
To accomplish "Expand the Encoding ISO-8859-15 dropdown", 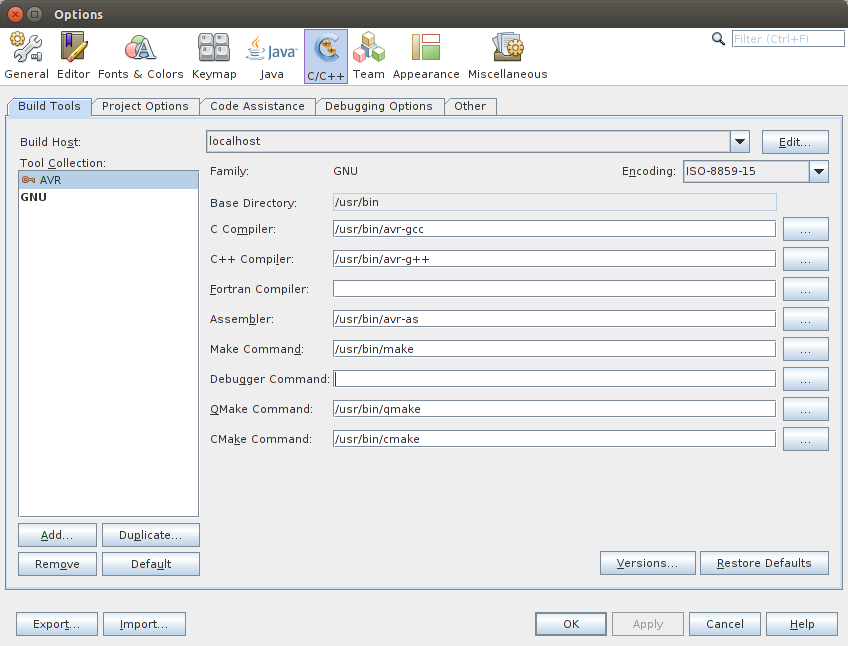I will [x=819, y=172].
